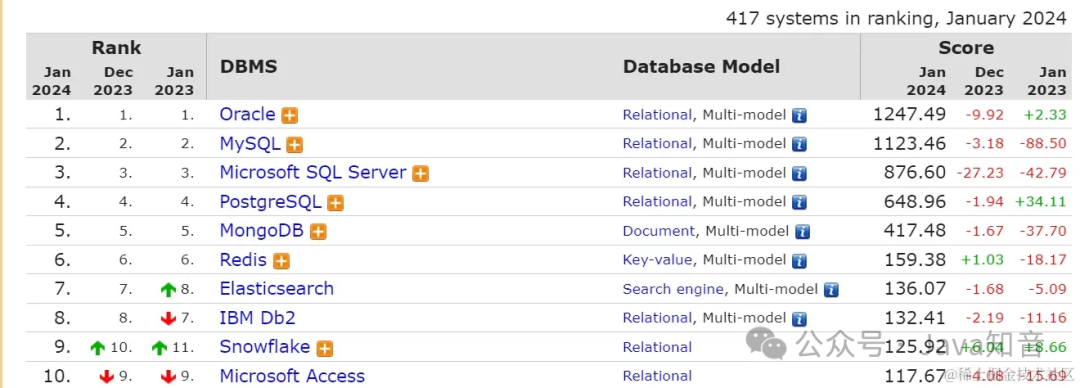Click Relational link in Snowflake row
The image size is (1080, 388).
[x=657, y=347]
